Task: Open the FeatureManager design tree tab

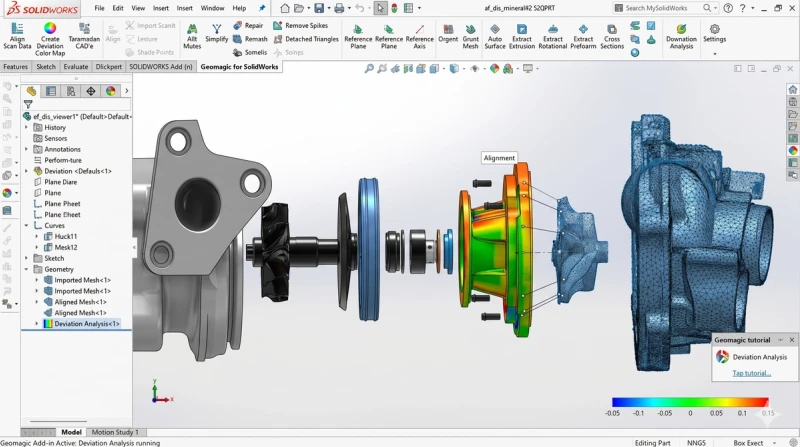Action: pyautogui.click(x=31, y=91)
